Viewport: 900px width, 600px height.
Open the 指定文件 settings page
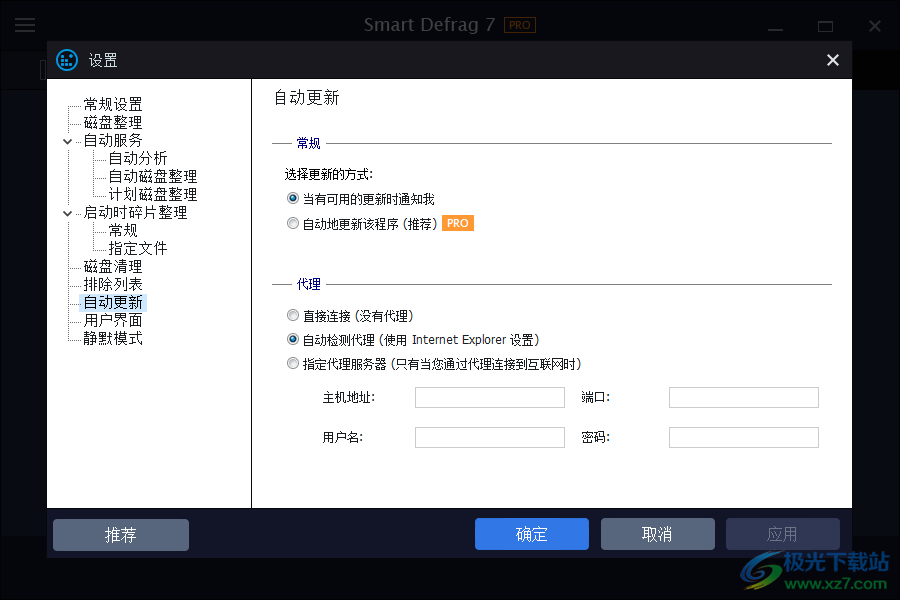coord(138,248)
